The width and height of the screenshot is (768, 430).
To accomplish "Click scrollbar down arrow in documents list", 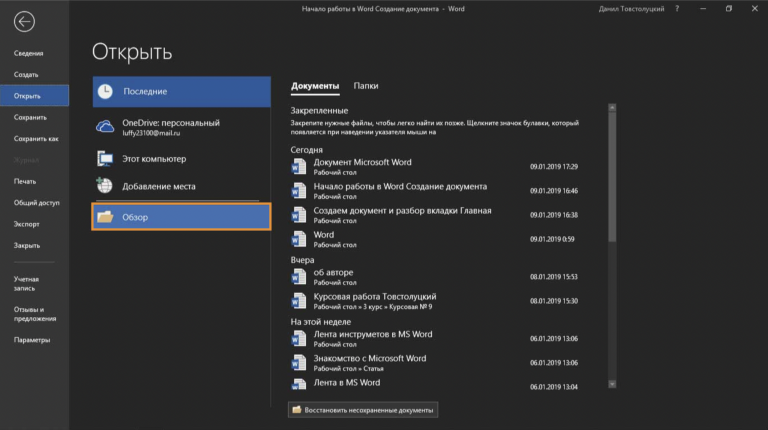I will pyautogui.click(x=612, y=384).
